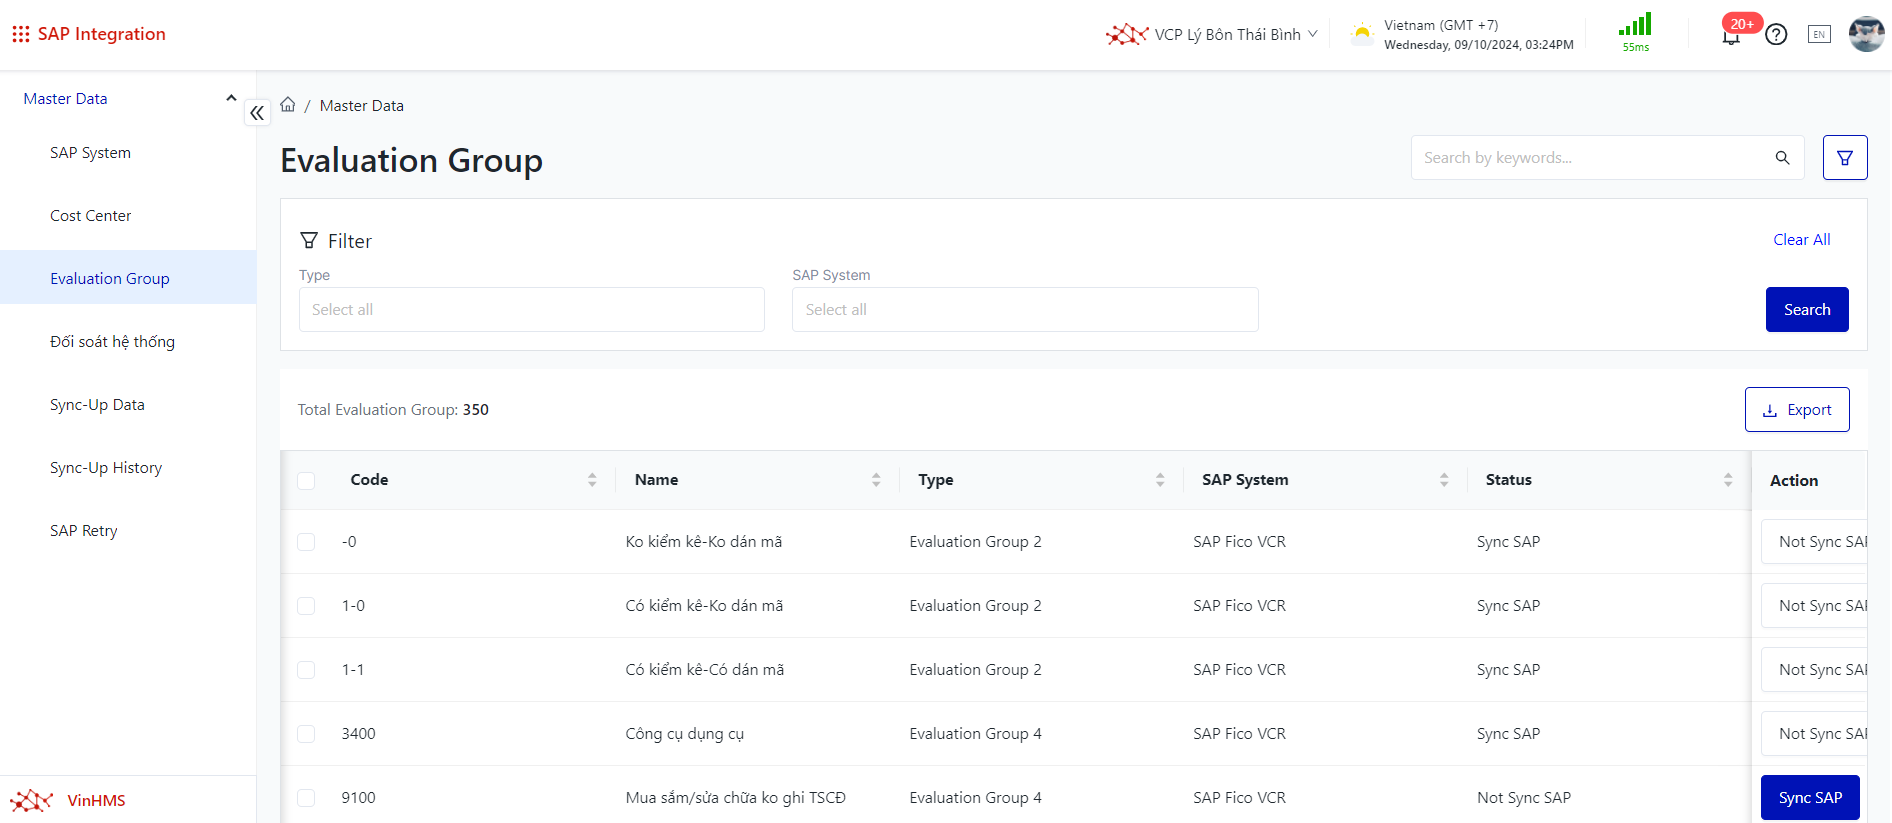
Task: Click the home breadcrumb icon
Action: point(288,105)
